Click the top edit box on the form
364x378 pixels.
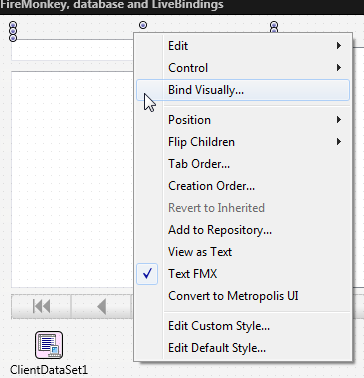(x=72, y=50)
